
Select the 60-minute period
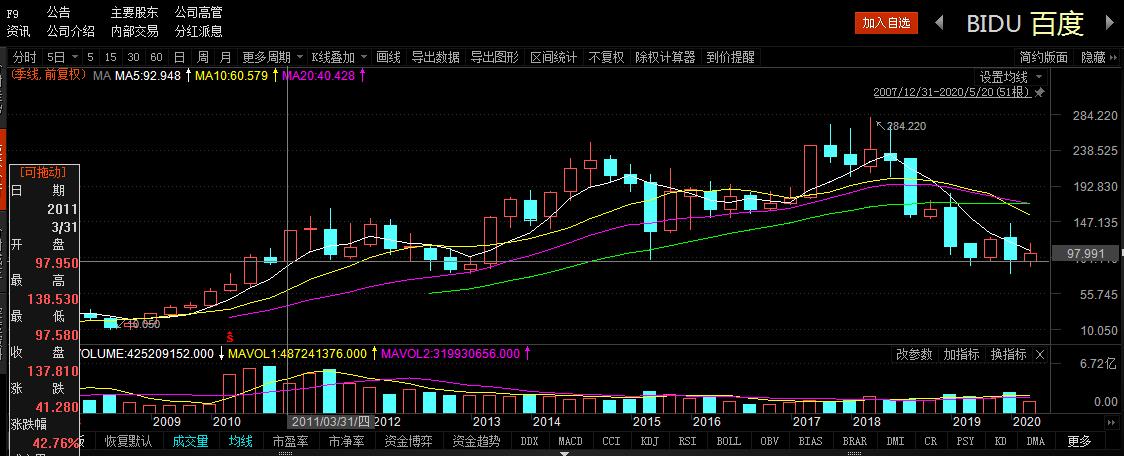[156, 57]
